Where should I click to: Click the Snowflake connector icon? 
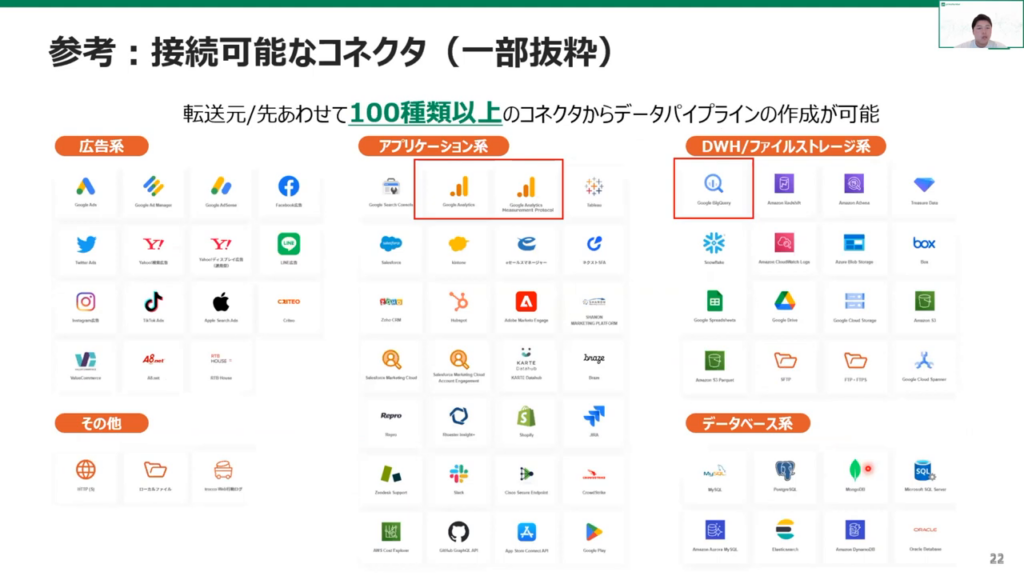tap(714, 244)
